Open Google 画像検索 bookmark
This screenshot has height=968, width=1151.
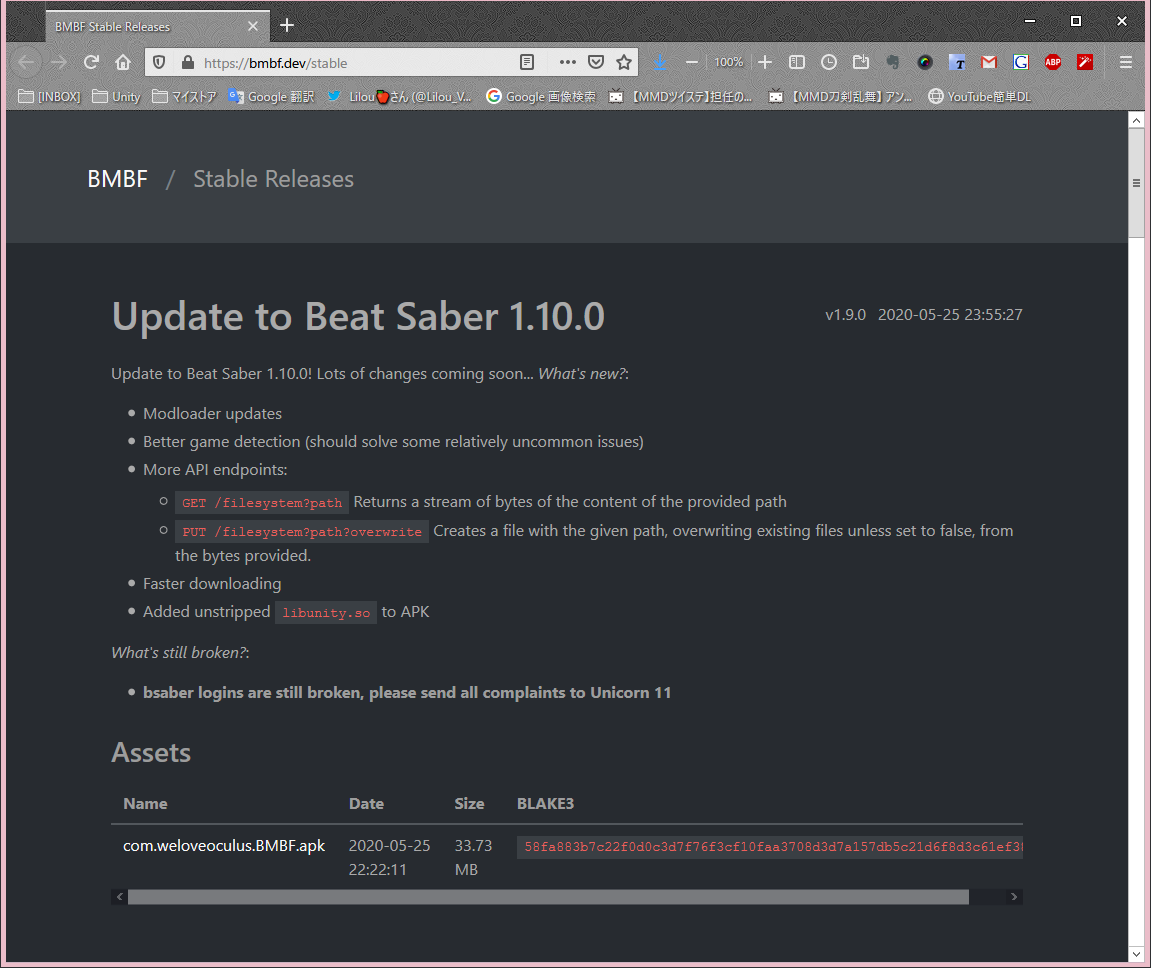pyautogui.click(x=541, y=97)
